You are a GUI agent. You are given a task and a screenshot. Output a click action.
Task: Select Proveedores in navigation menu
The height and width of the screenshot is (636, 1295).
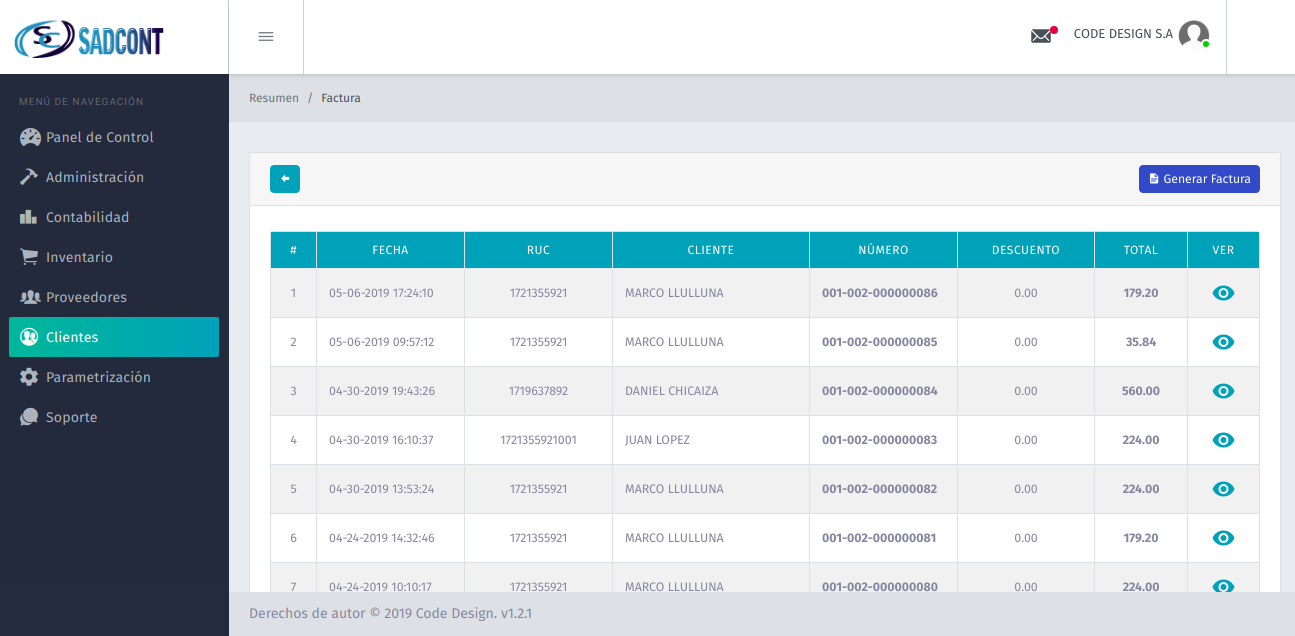tap(86, 297)
